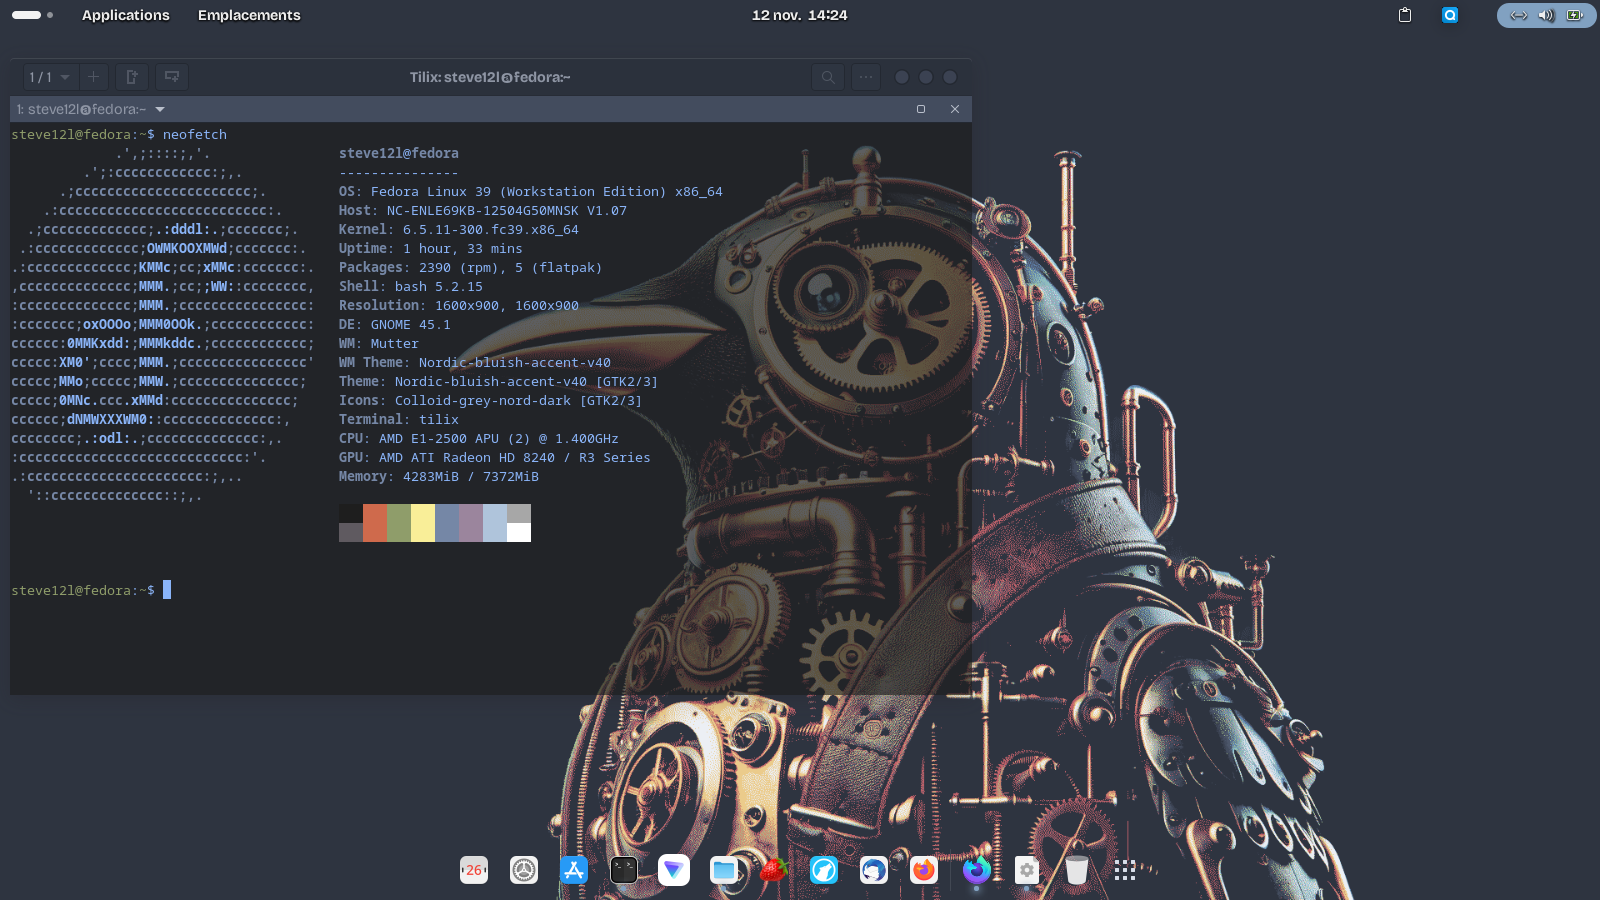Open the Files folder icon in dock
Viewport: 1600px width, 900px height.
724,870
